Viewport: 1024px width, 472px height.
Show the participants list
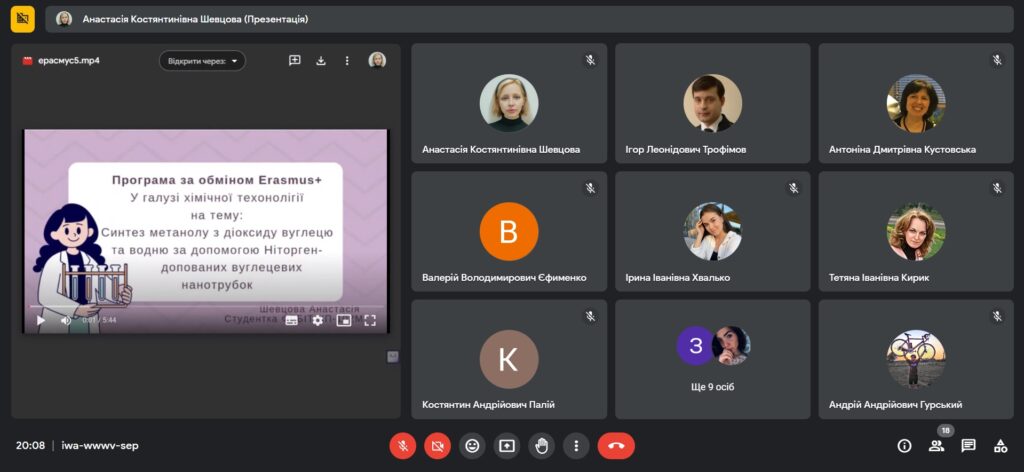coord(937,446)
